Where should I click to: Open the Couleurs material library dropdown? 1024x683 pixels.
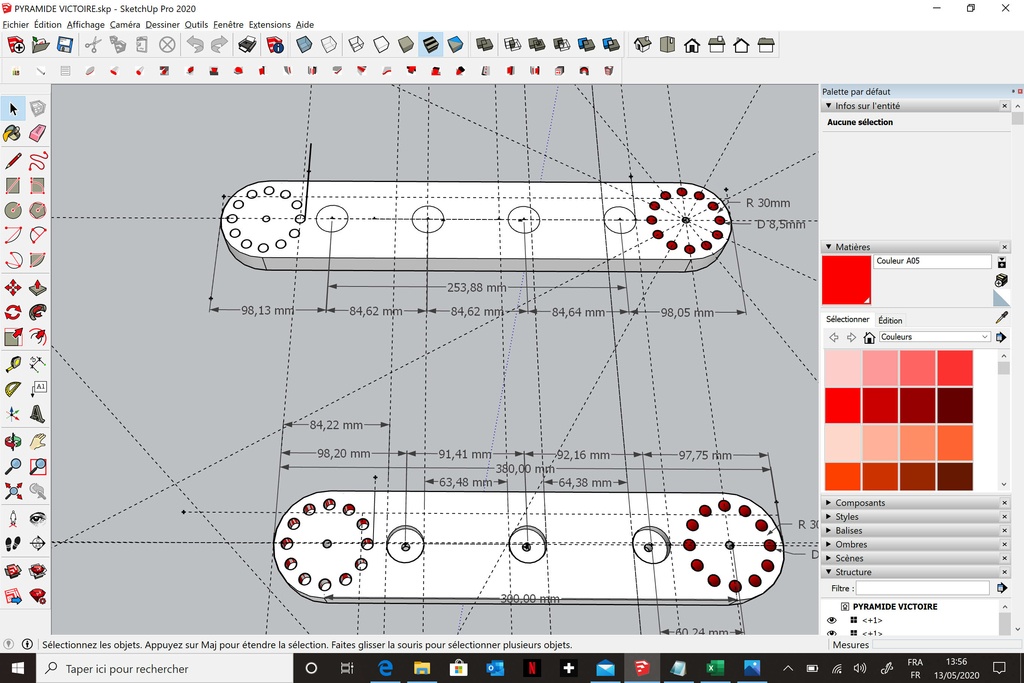pyautogui.click(x=934, y=337)
